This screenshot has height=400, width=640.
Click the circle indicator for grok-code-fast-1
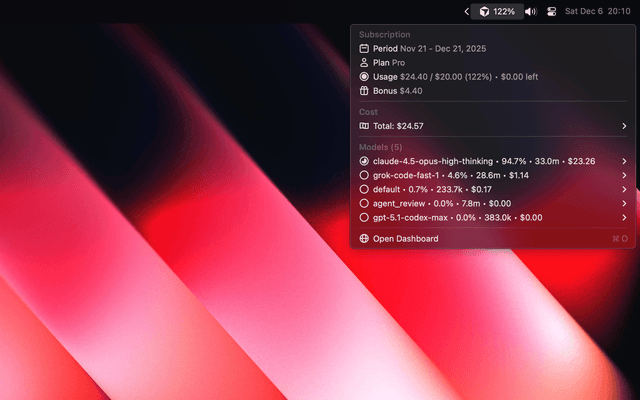364,175
